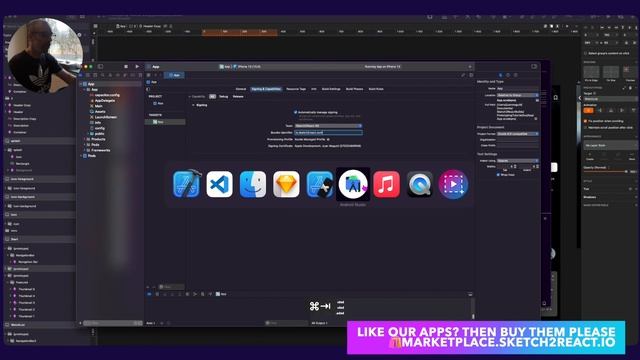Image resolution: width=640 pixels, height=360 pixels.
Task: Expand the public folder in navigator
Action: coord(89,133)
